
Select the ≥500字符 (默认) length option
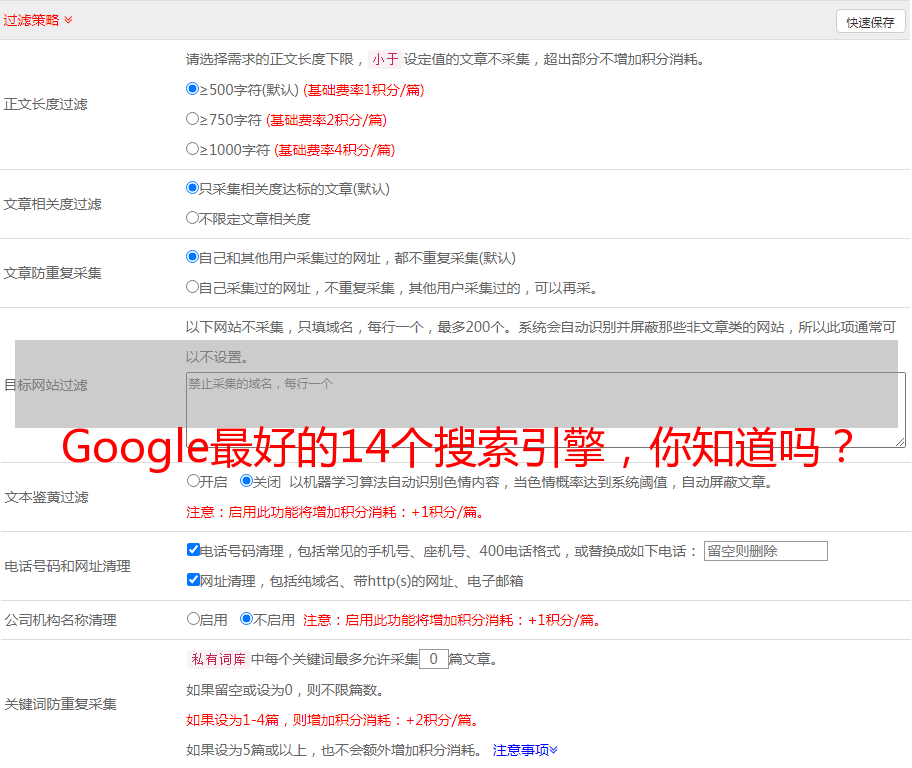pyautogui.click(x=193, y=89)
